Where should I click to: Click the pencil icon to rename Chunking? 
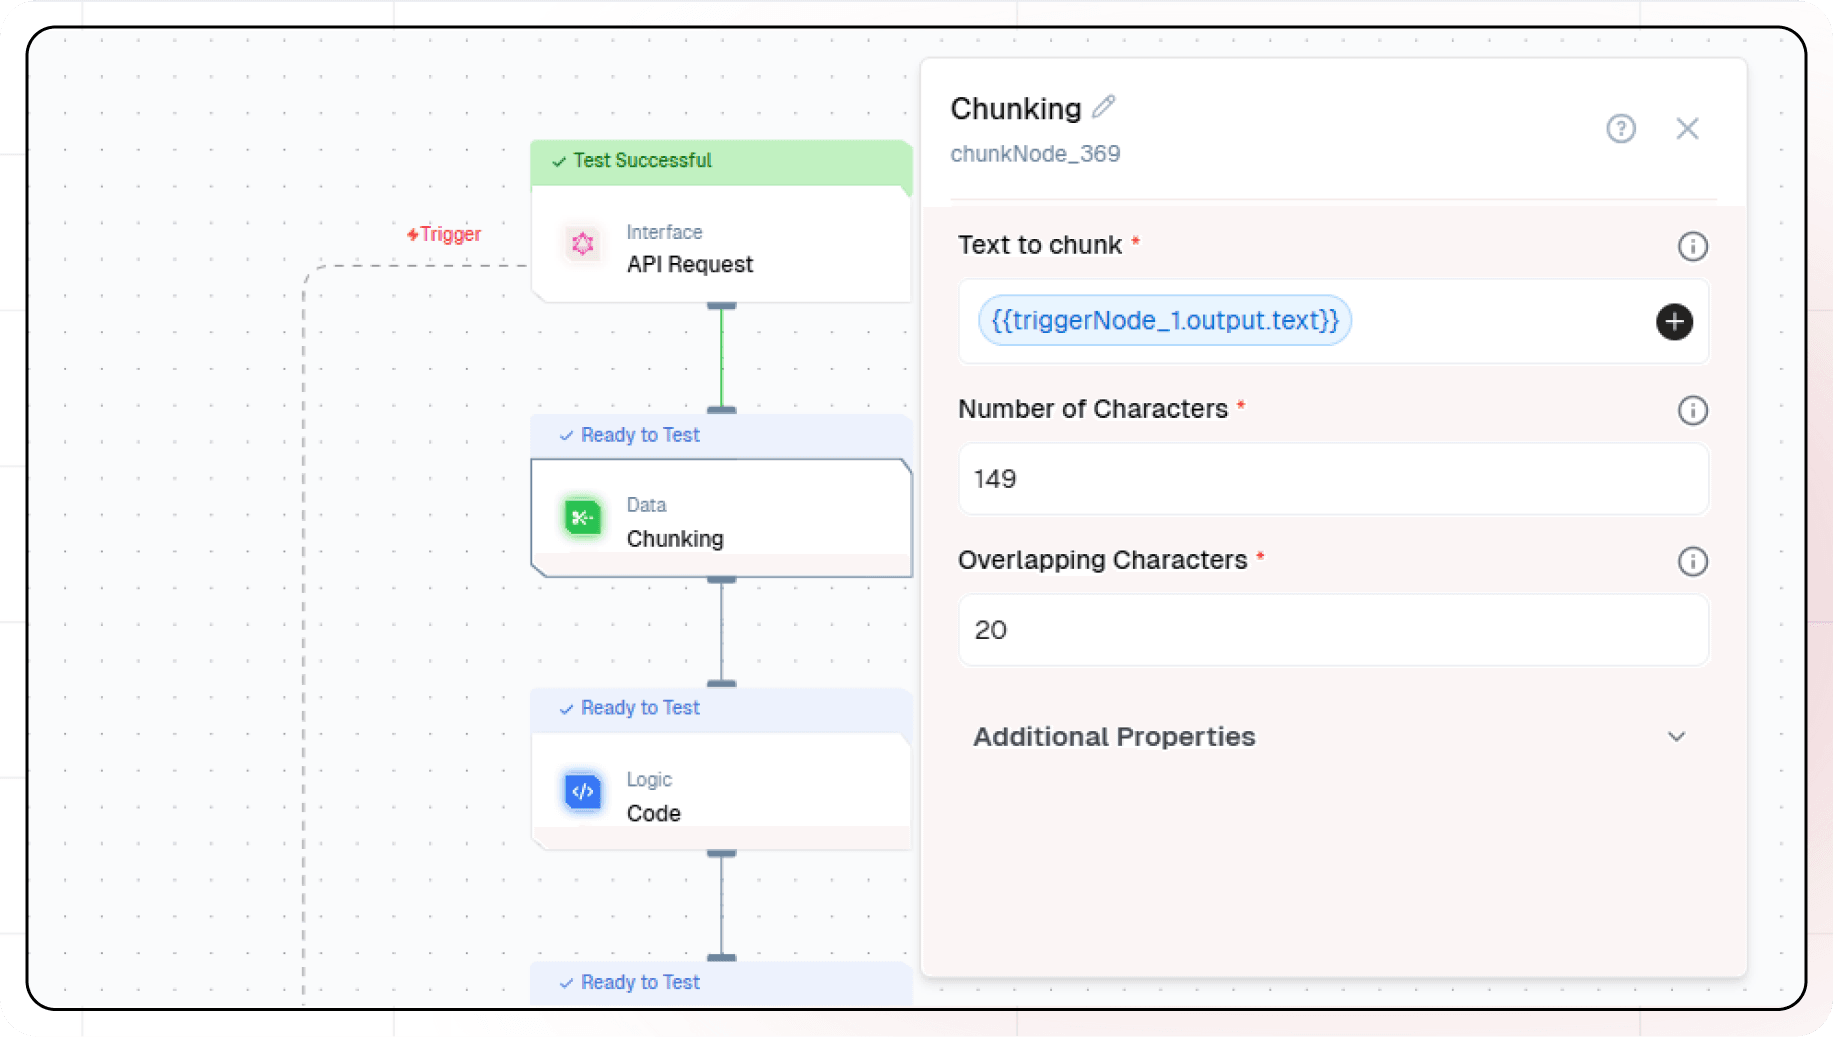1104,105
